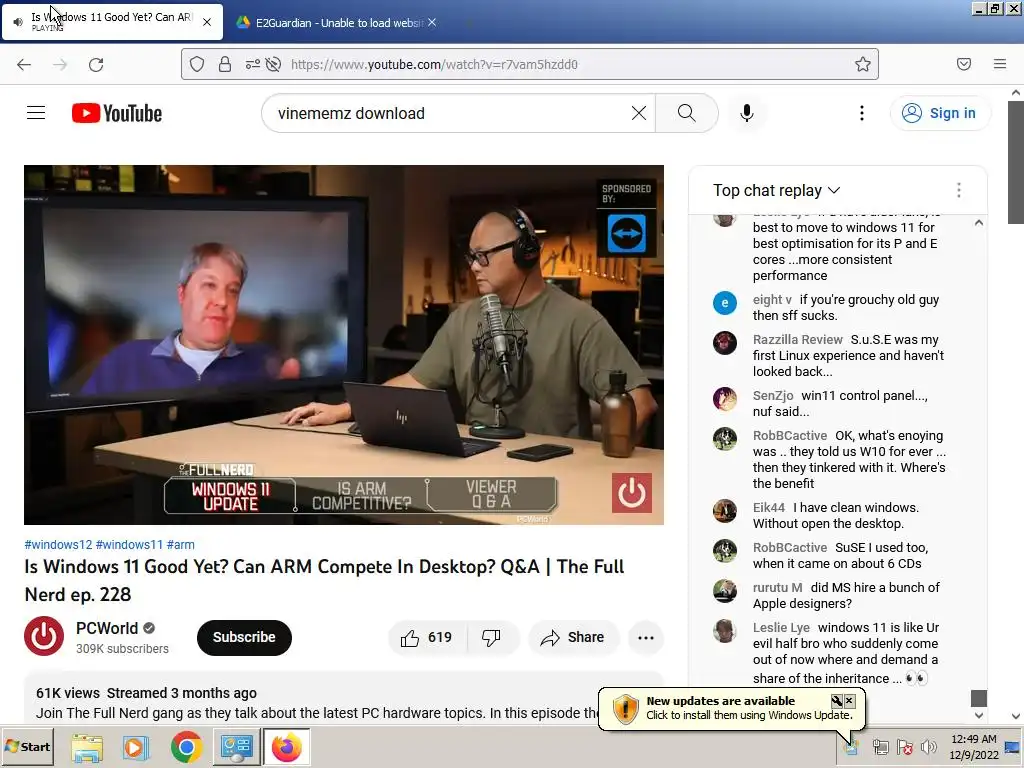Reload the page with the refresh icon
This screenshot has width=1024, height=768.
96,64
